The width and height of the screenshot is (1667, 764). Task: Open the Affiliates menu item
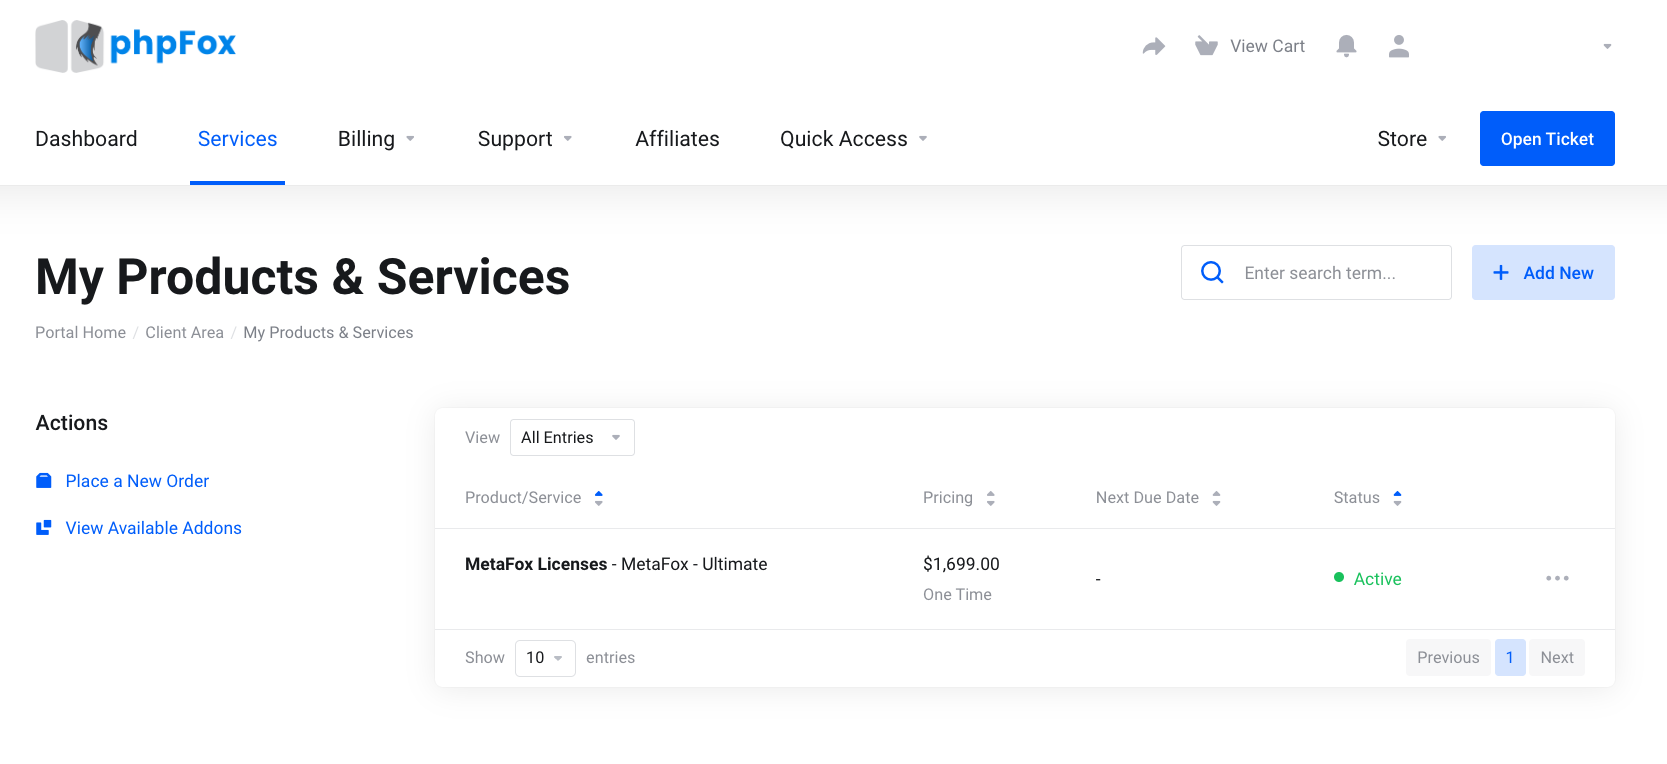(x=677, y=139)
